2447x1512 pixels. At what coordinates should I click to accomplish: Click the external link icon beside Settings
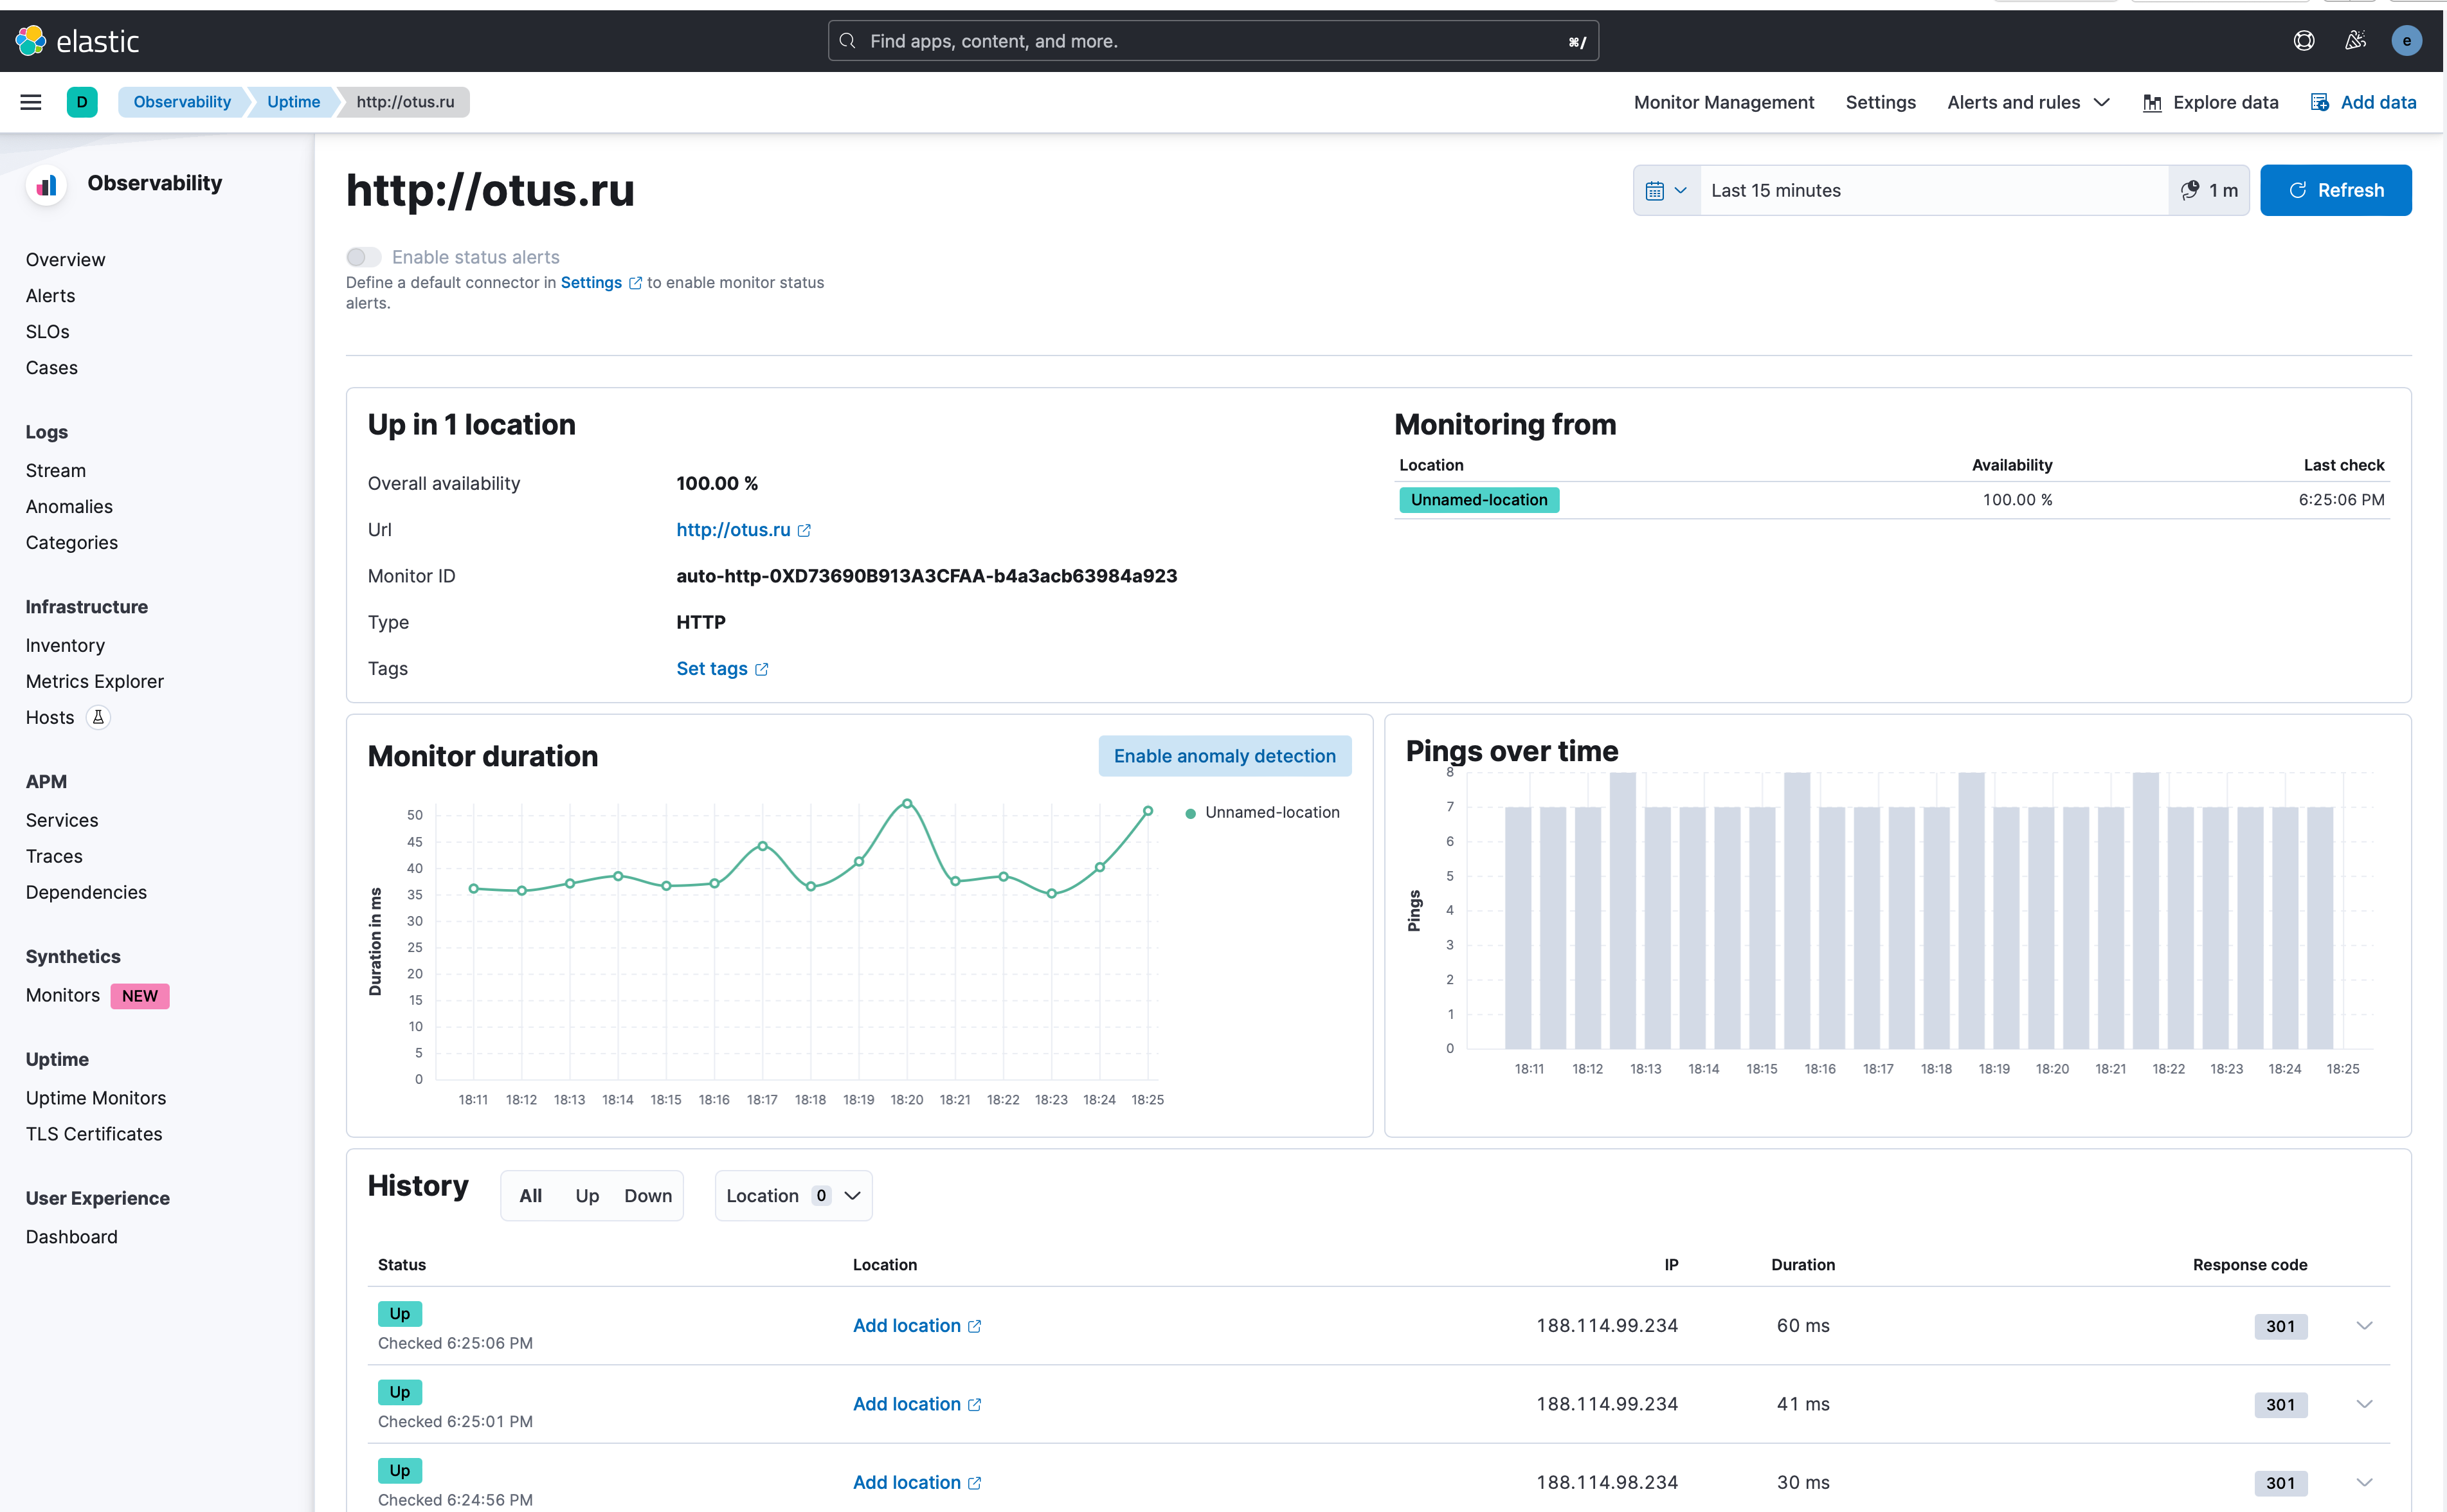pos(635,283)
